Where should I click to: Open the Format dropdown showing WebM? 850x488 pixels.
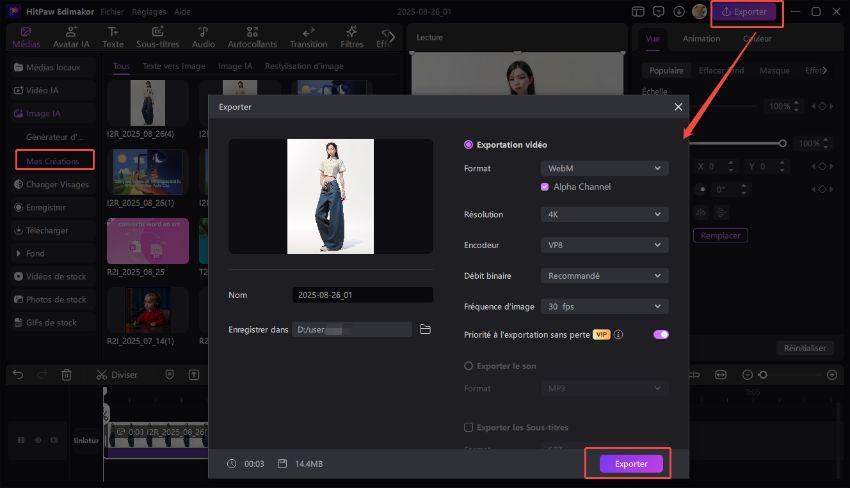point(603,168)
